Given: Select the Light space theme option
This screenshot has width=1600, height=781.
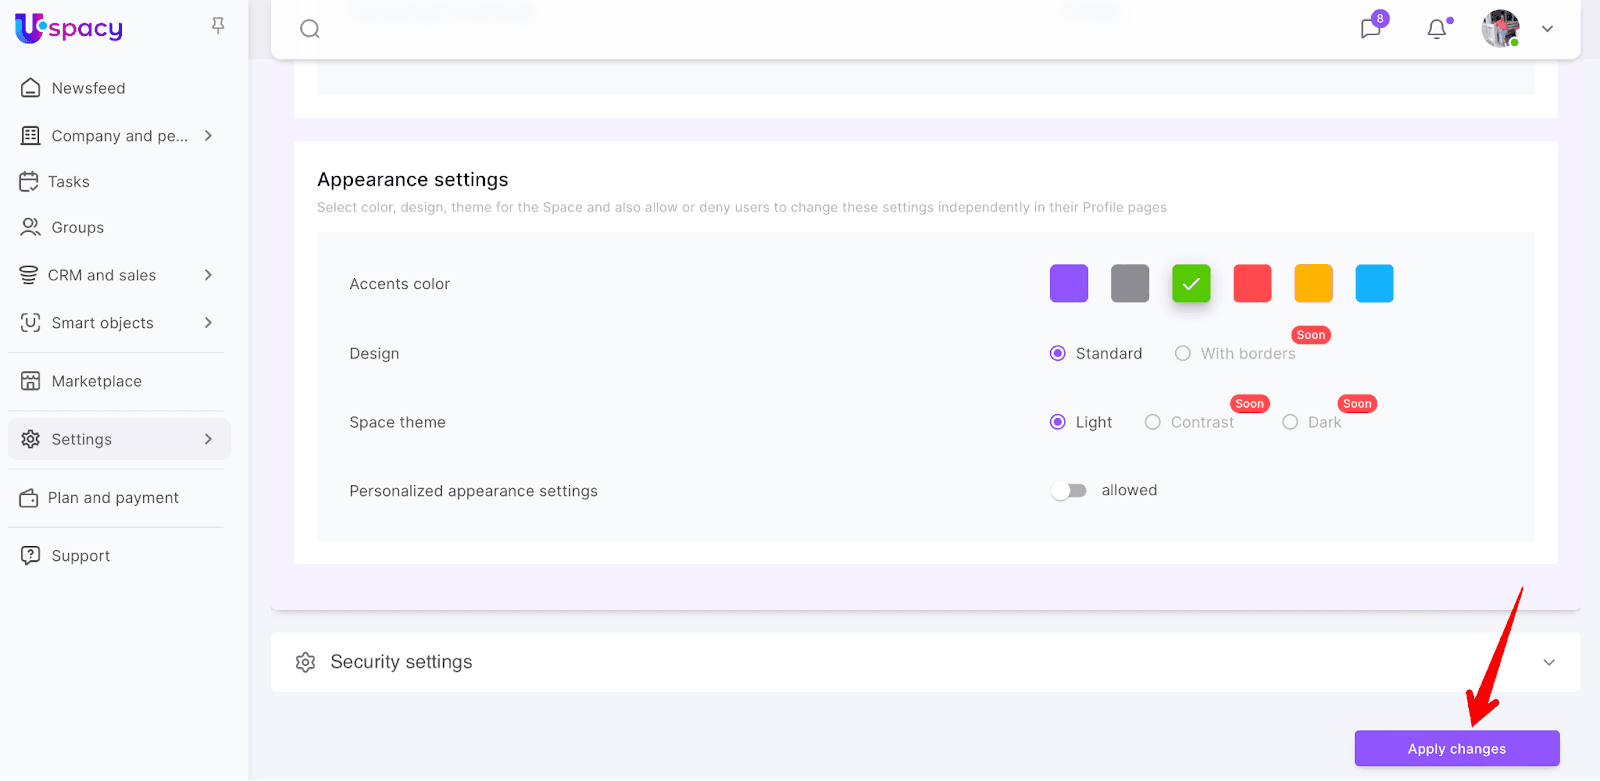Looking at the screenshot, I should [1058, 422].
